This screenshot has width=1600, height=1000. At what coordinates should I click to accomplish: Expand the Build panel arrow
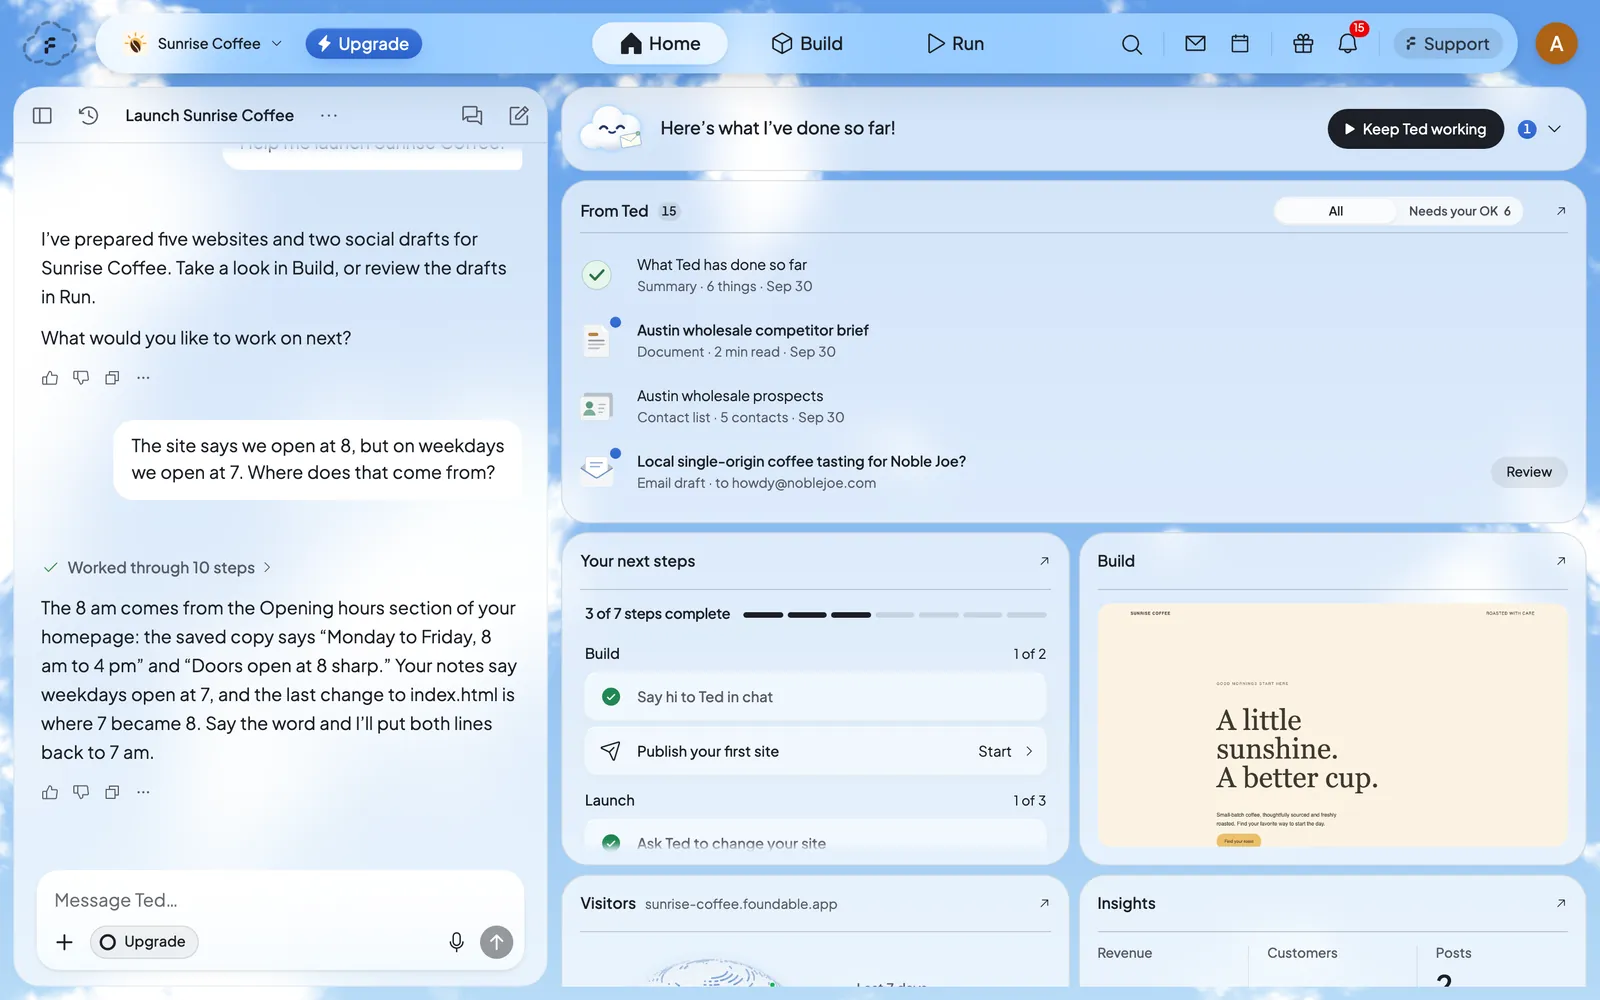[1561, 561]
